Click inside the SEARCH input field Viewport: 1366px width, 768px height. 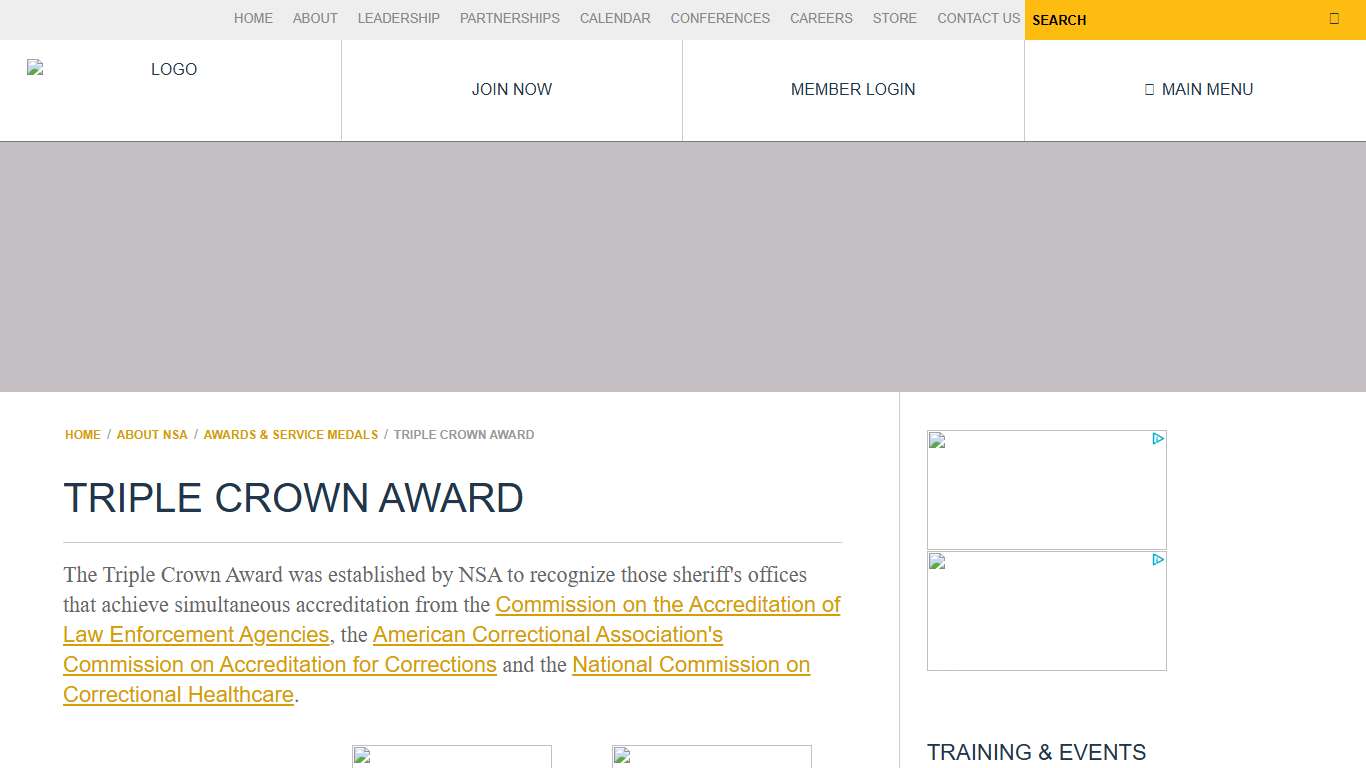(x=1150, y=20)
